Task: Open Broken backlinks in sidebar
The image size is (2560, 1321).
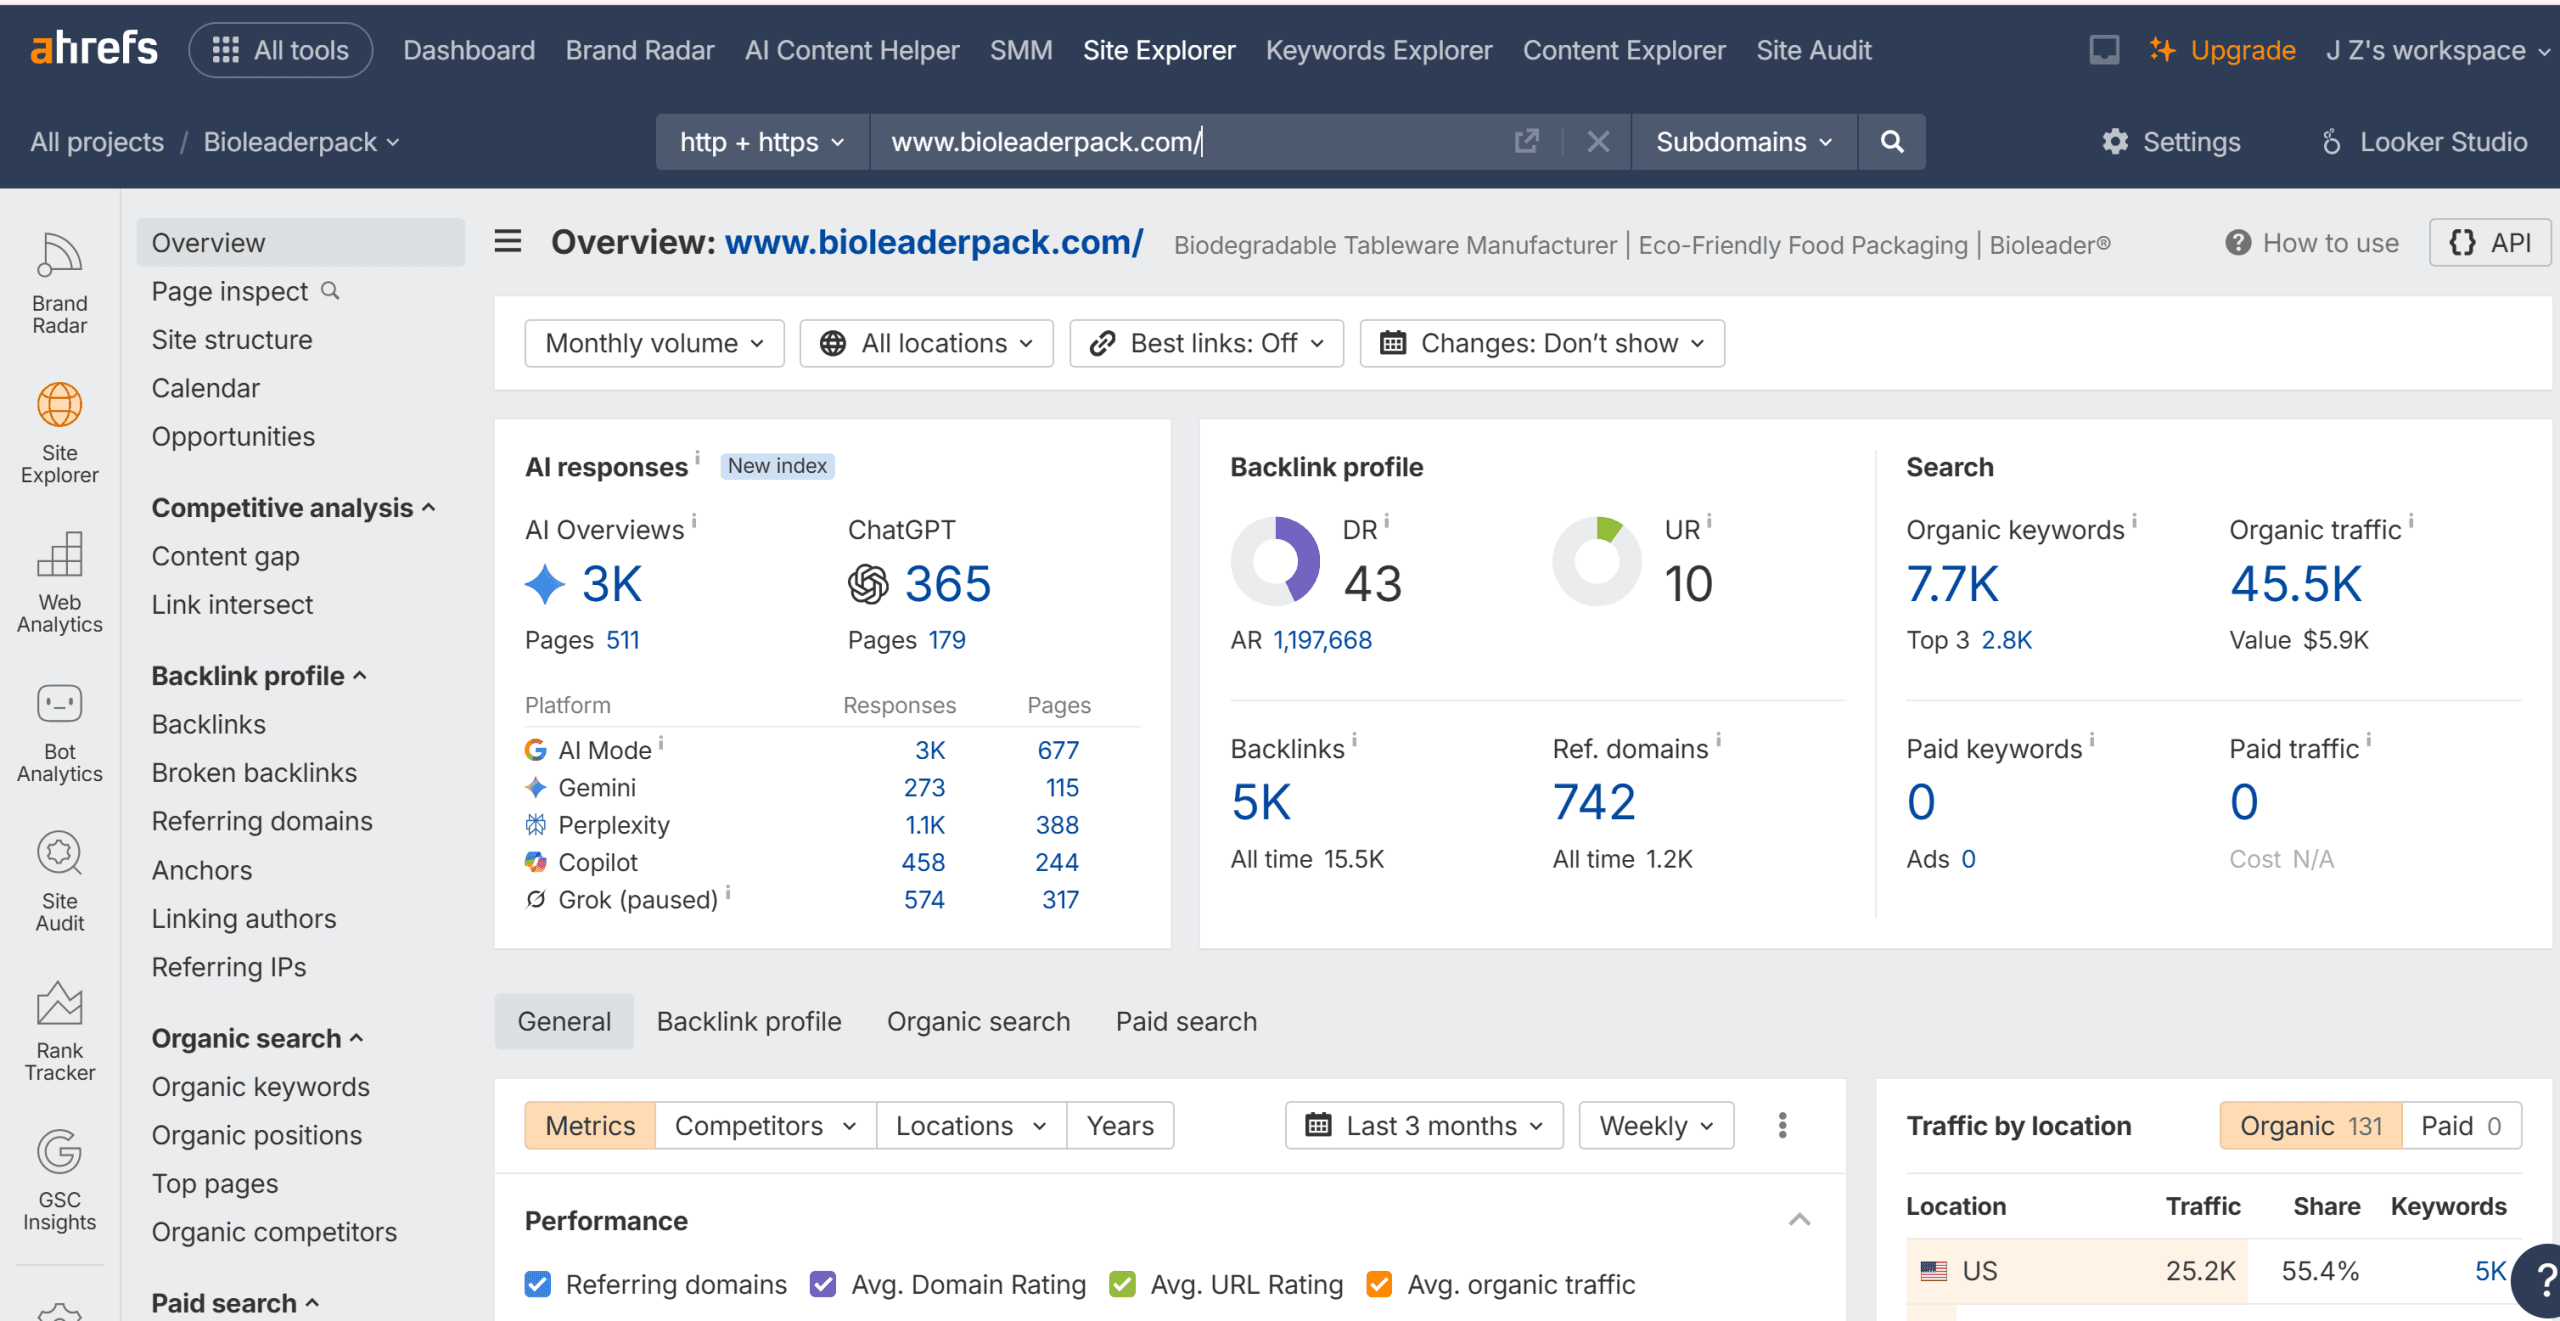Action: (254, 772)
